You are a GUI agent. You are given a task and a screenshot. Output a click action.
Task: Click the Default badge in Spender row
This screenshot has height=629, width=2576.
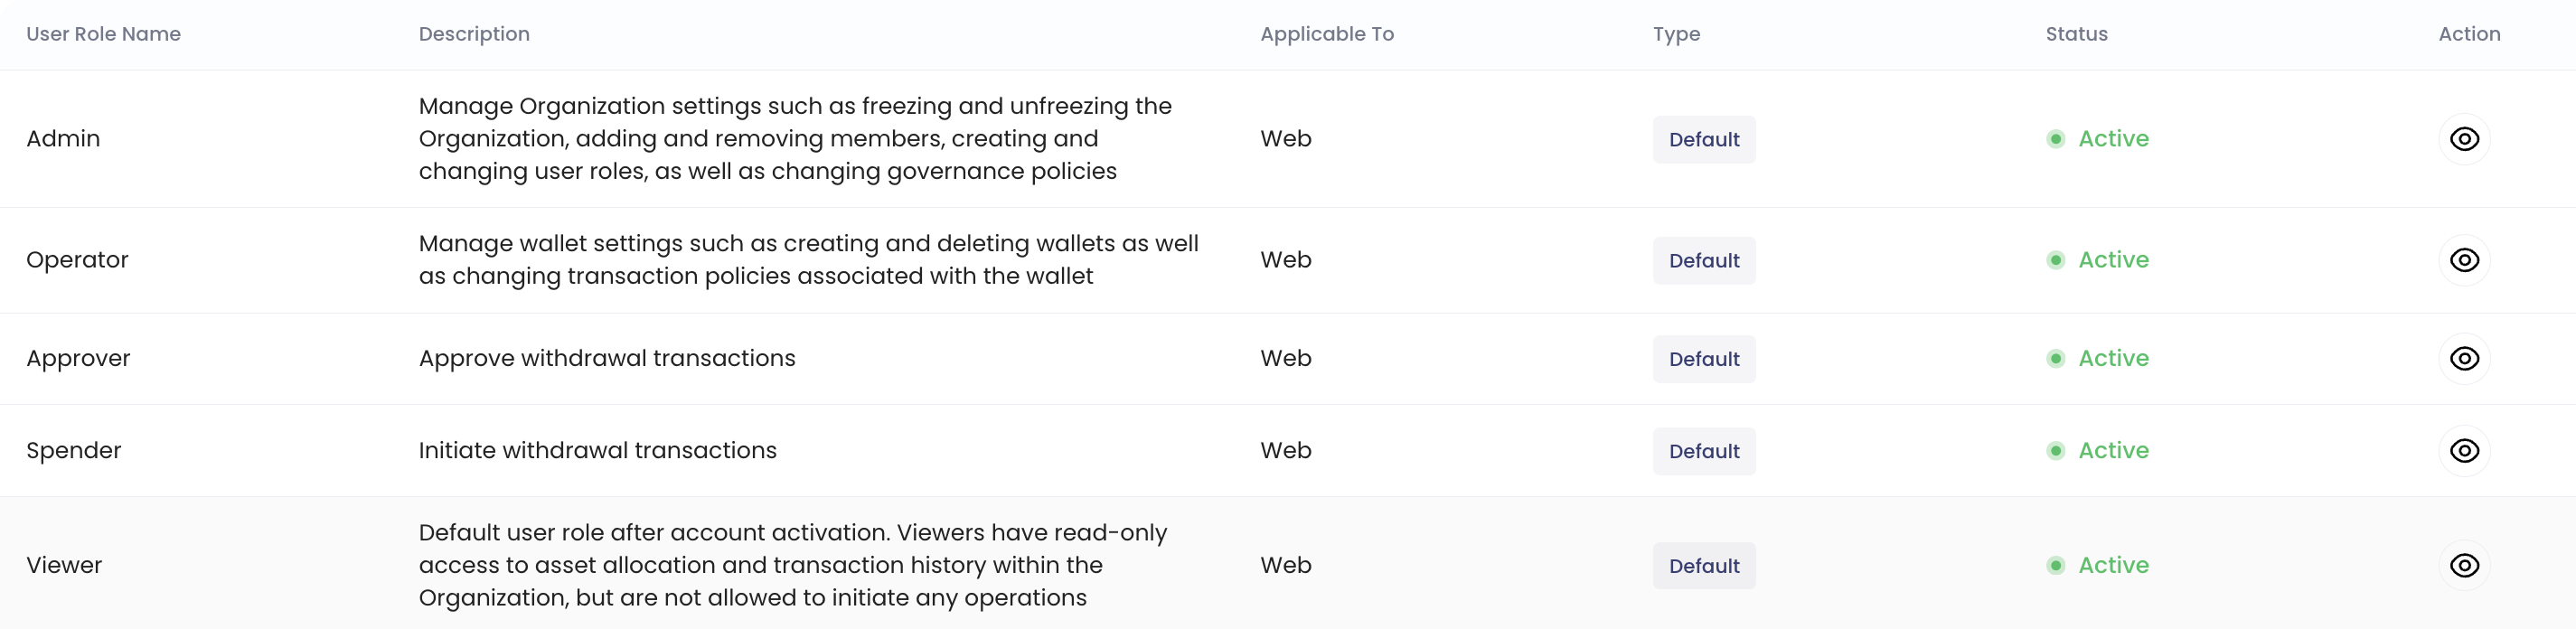click(1703, 451)
